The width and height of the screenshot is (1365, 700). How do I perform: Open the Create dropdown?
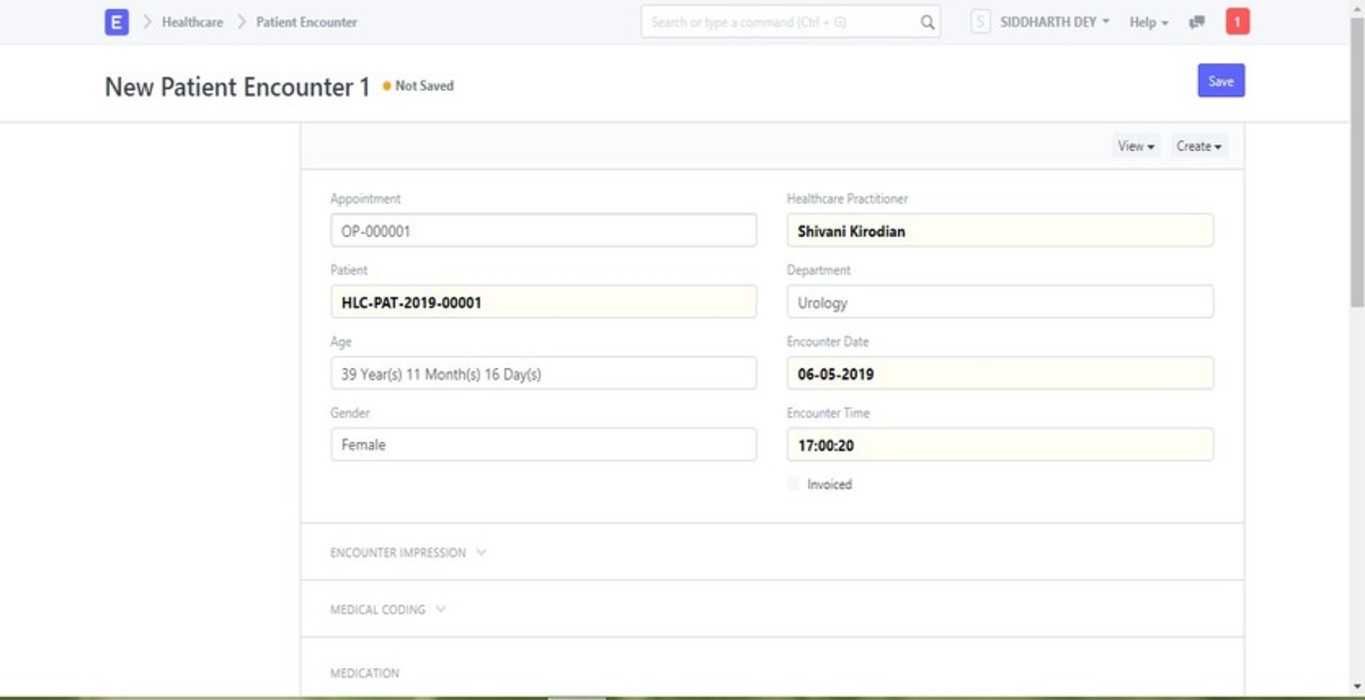pyautogui.click(x=1198, y=146)
